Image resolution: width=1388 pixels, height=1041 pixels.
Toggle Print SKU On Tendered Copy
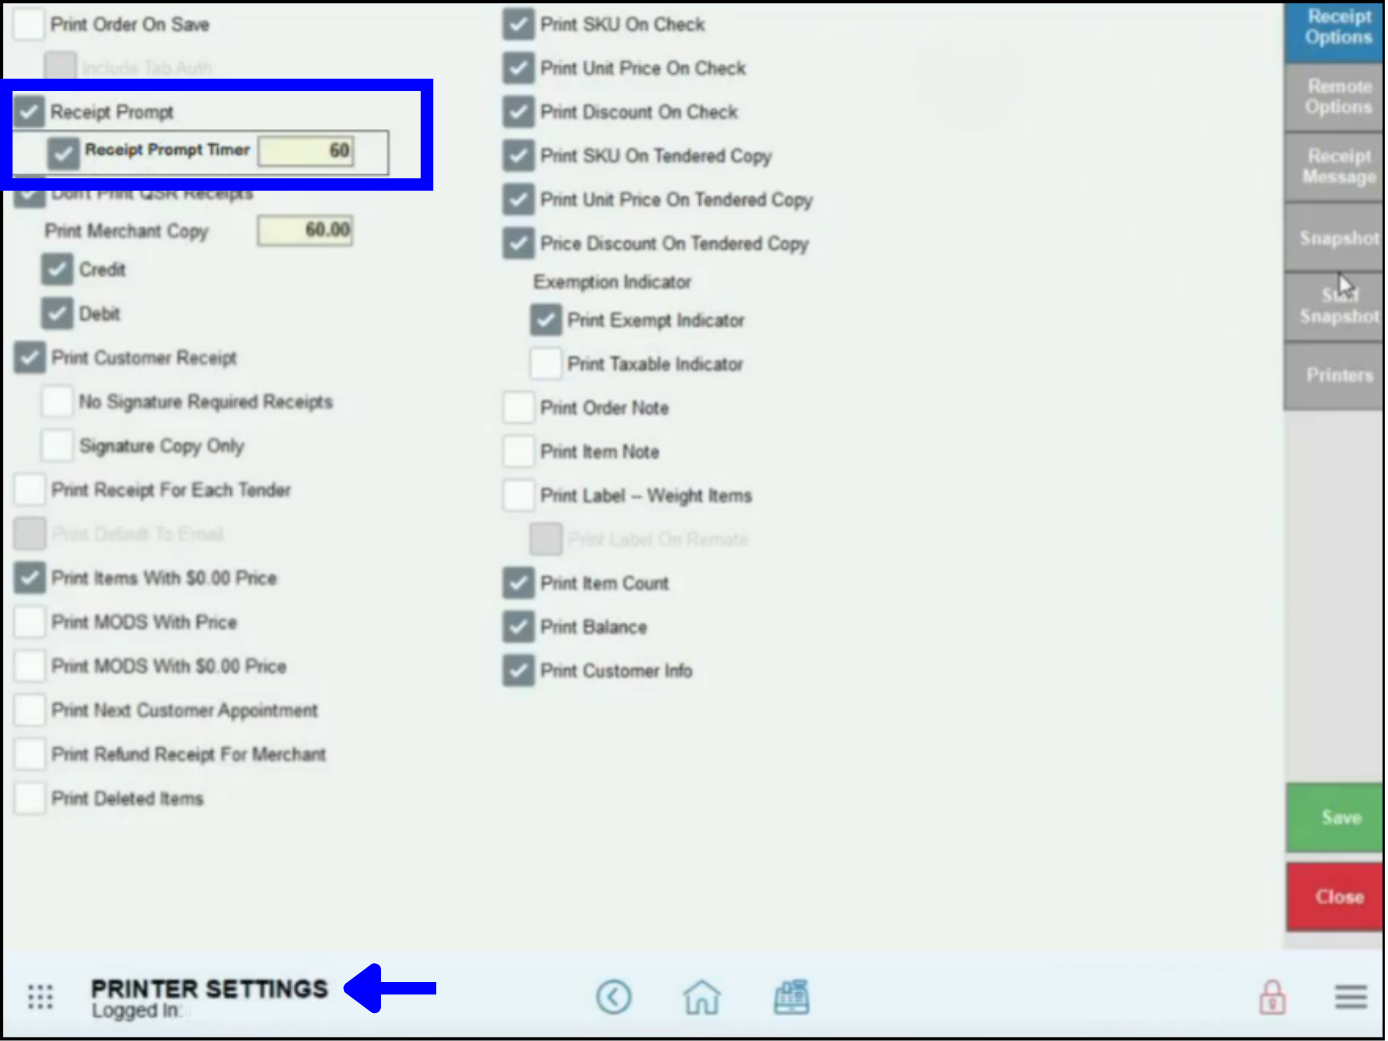518,156
